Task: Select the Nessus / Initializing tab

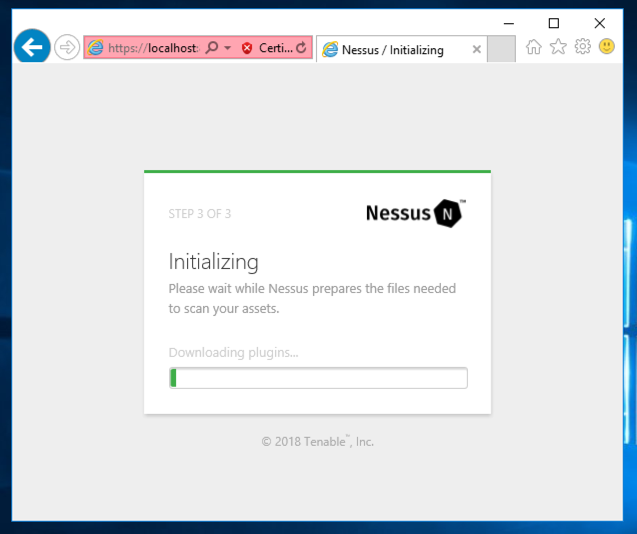Action: 401,50
